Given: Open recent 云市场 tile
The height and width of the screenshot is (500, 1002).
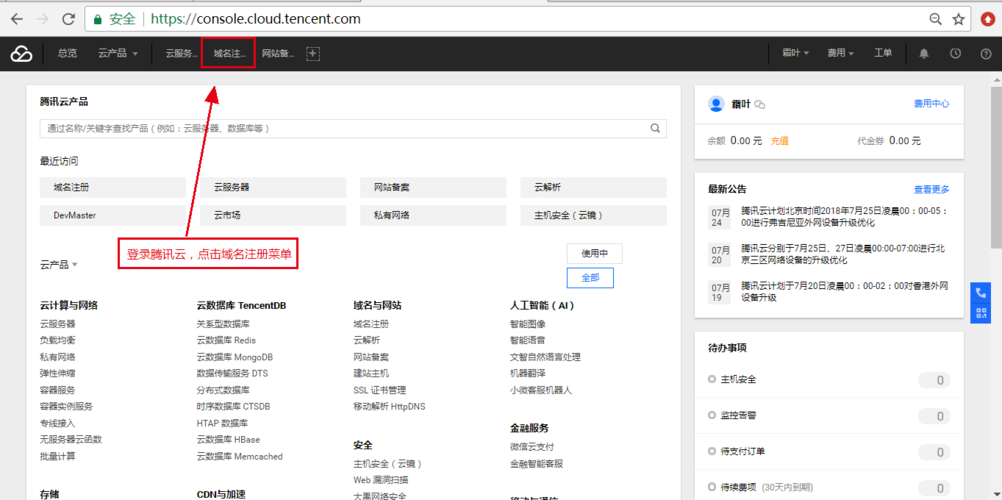Looking at the screenshot, I should click(273, 215).
